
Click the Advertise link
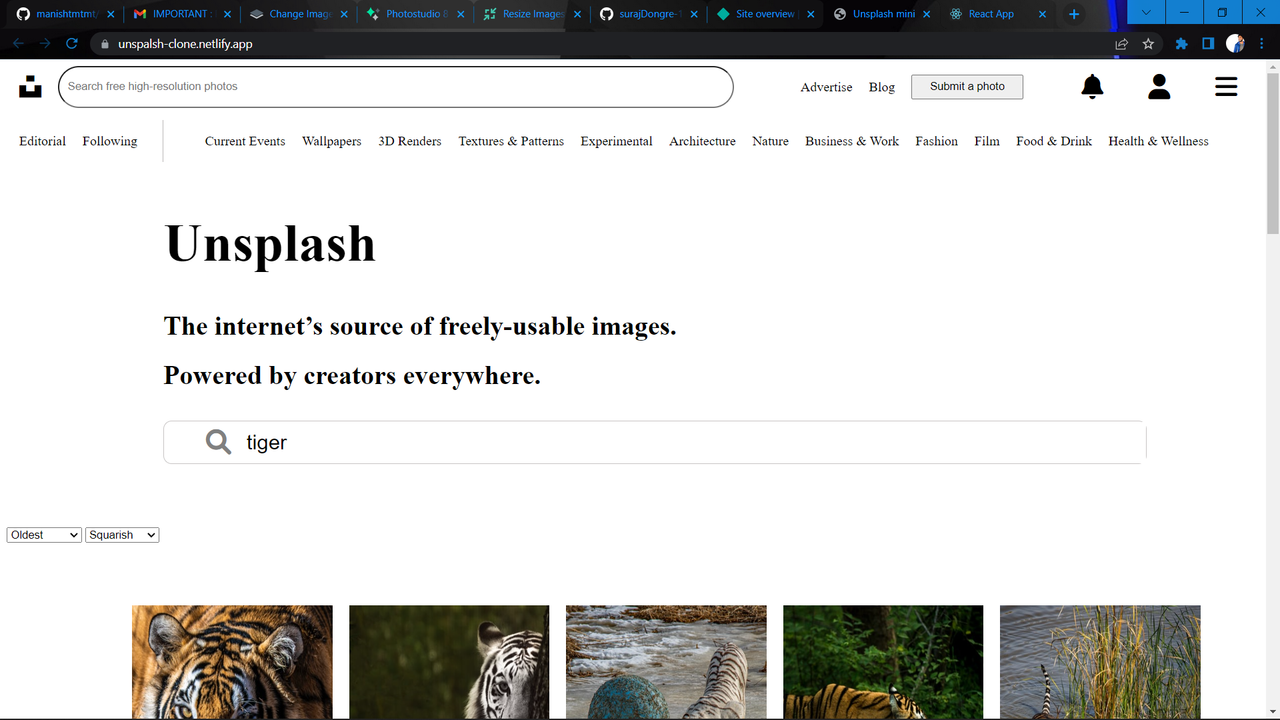pos(826,87)
